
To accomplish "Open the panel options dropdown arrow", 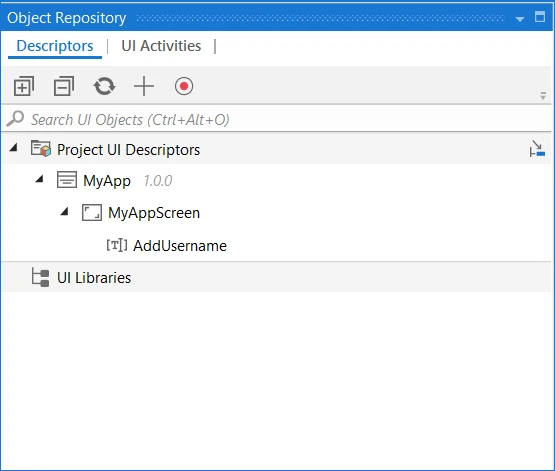I will pos(520,19).
